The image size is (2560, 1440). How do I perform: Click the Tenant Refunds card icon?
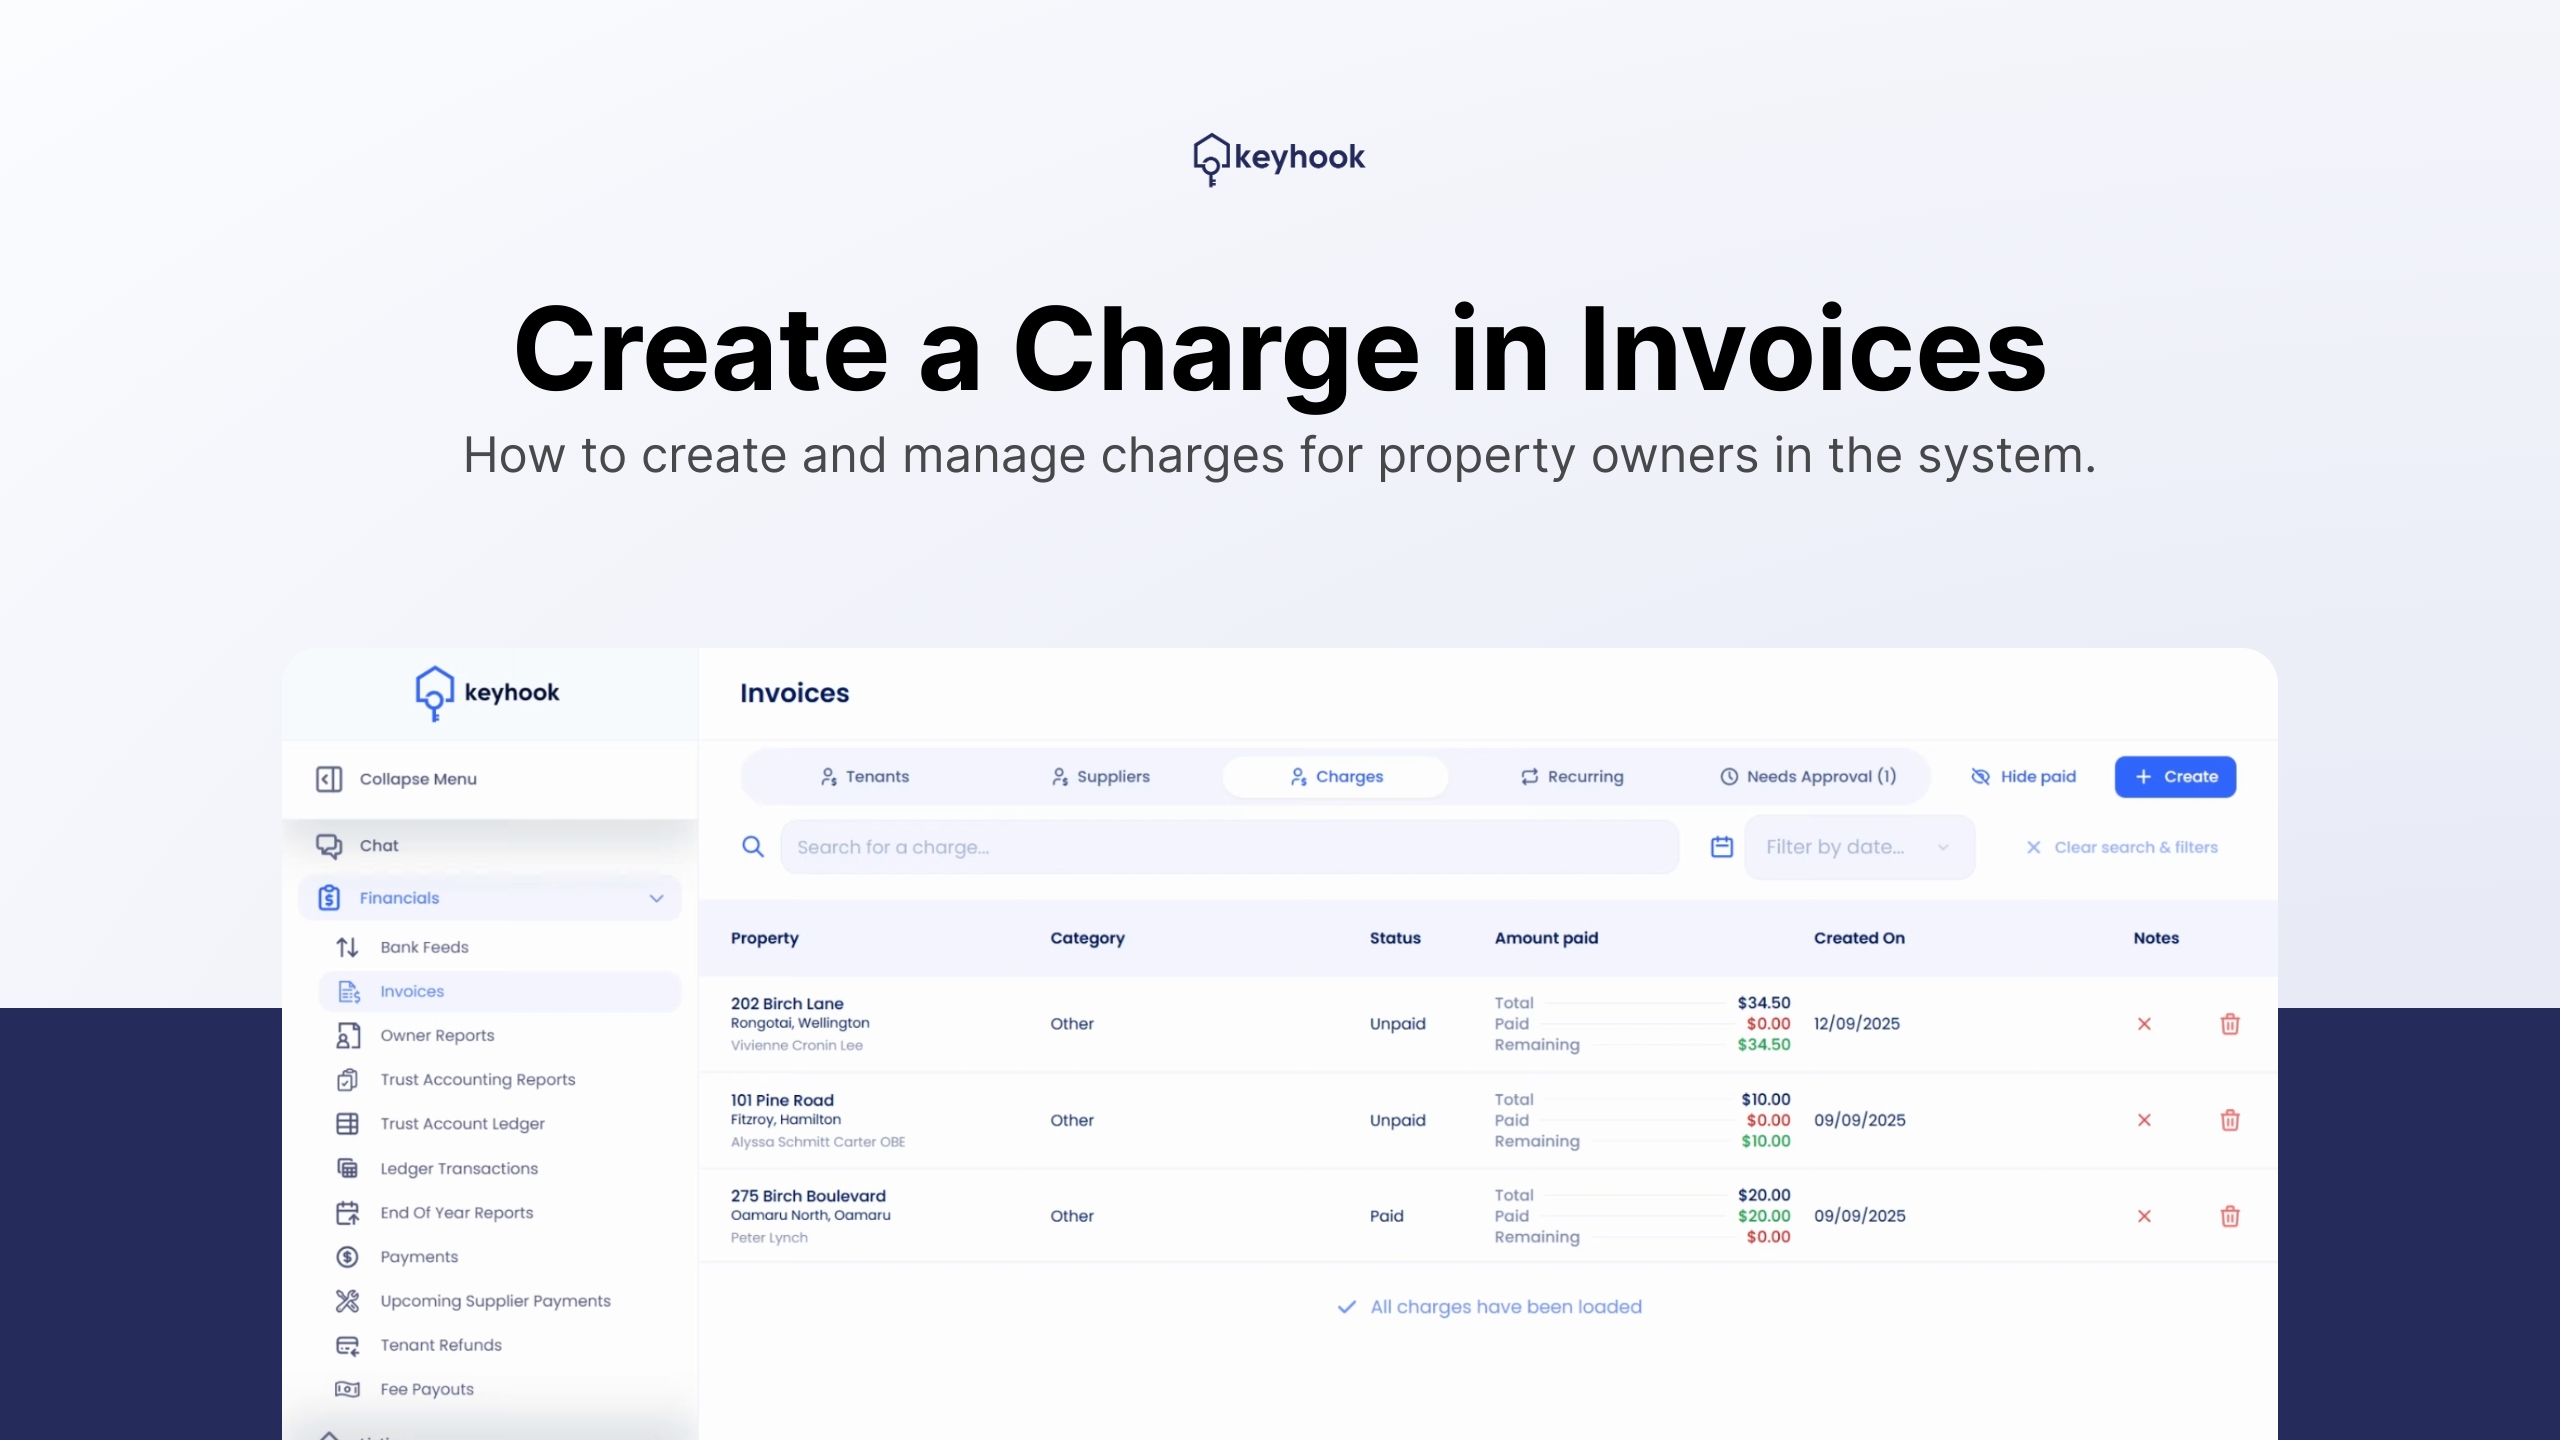tap(347, 1346)
